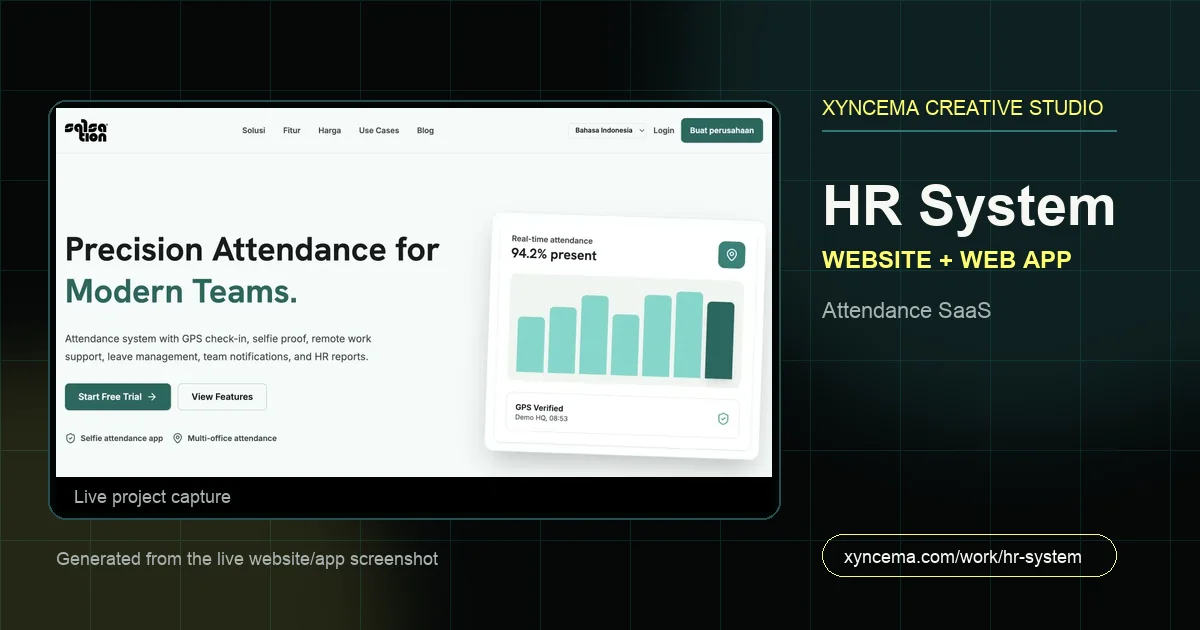Click the "Modern Teams." green heading
Viewport: 1200px width, 630px height.
tap(181, 292)
